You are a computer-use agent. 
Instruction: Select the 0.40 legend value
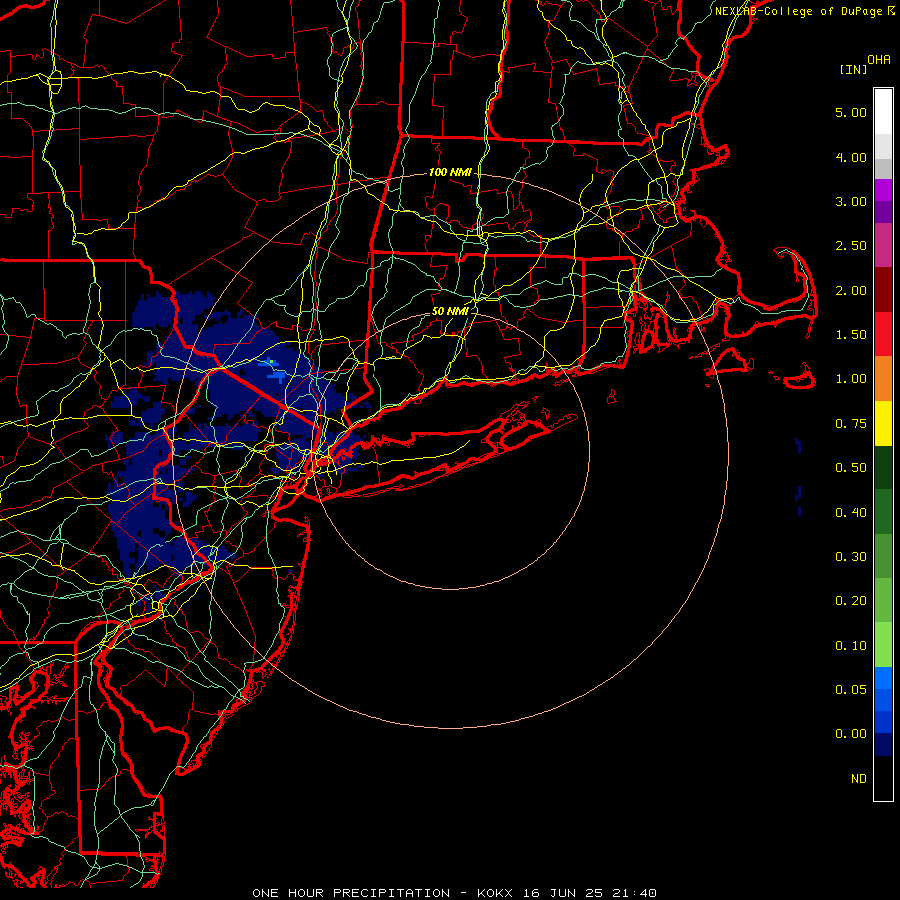point(851,513)
